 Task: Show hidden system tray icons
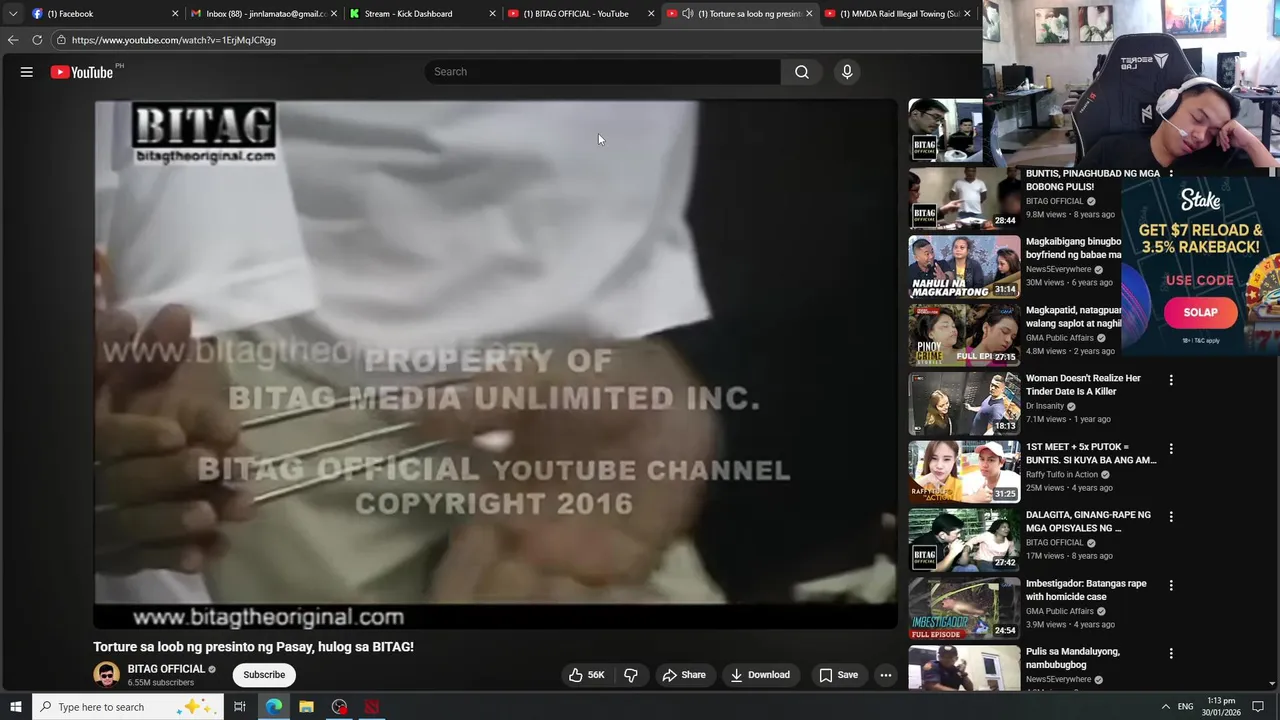pyautogui.click(x=1165, y=707)
